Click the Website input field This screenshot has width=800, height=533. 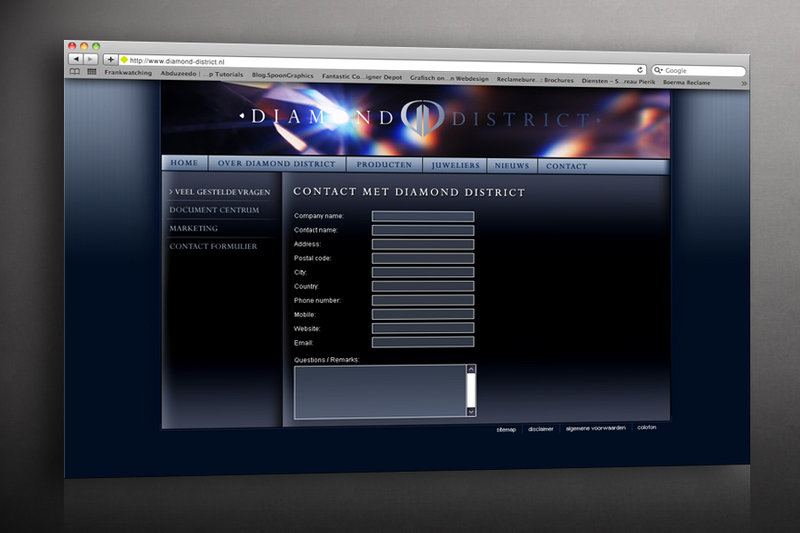[x=423, y=328]
